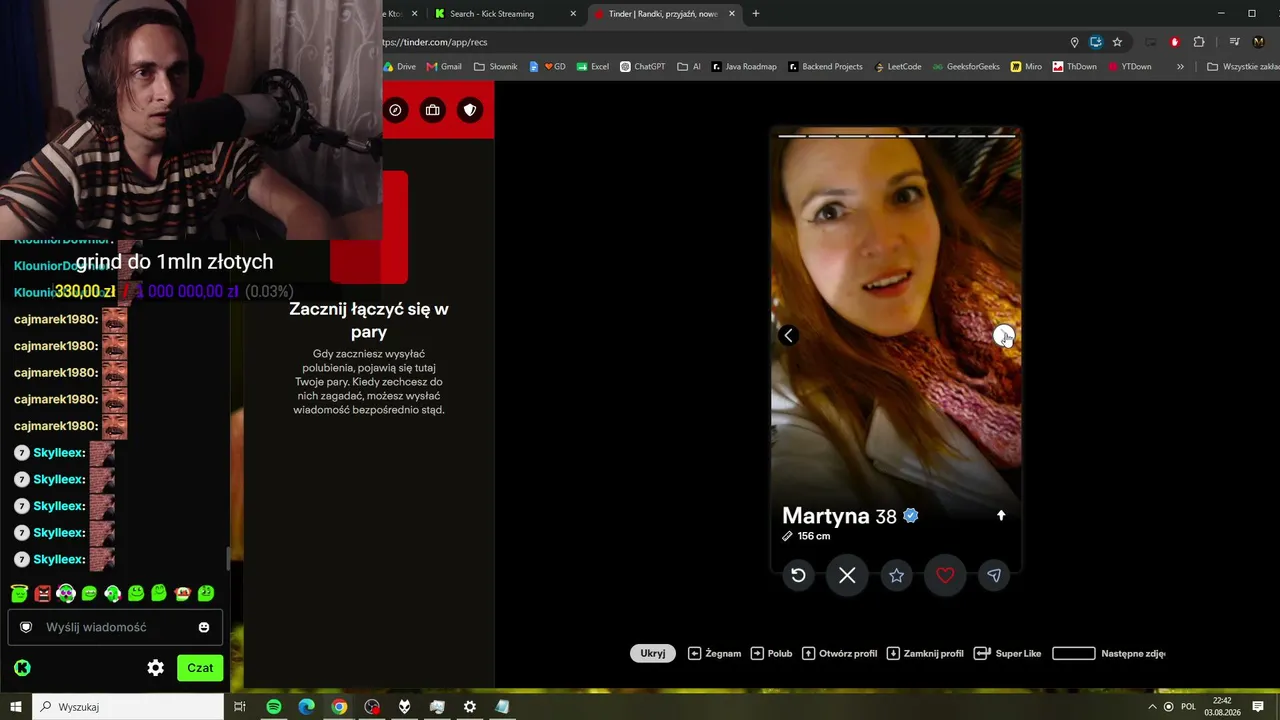The width and height of the screenshot is (1280, 720).
Task: Click the Wyszukaj taskbar search box
Action: click(130, 707)
